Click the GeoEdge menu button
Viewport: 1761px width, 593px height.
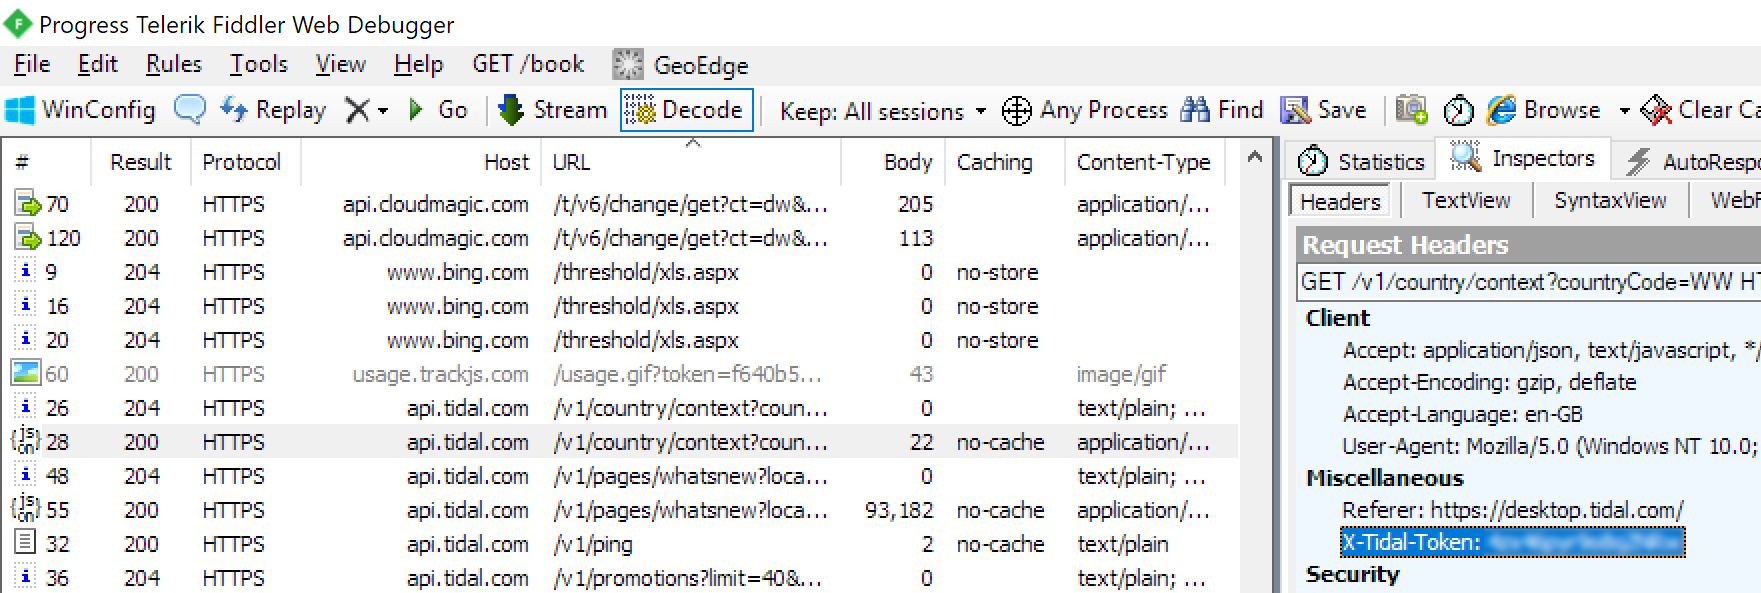coord(682,65)
